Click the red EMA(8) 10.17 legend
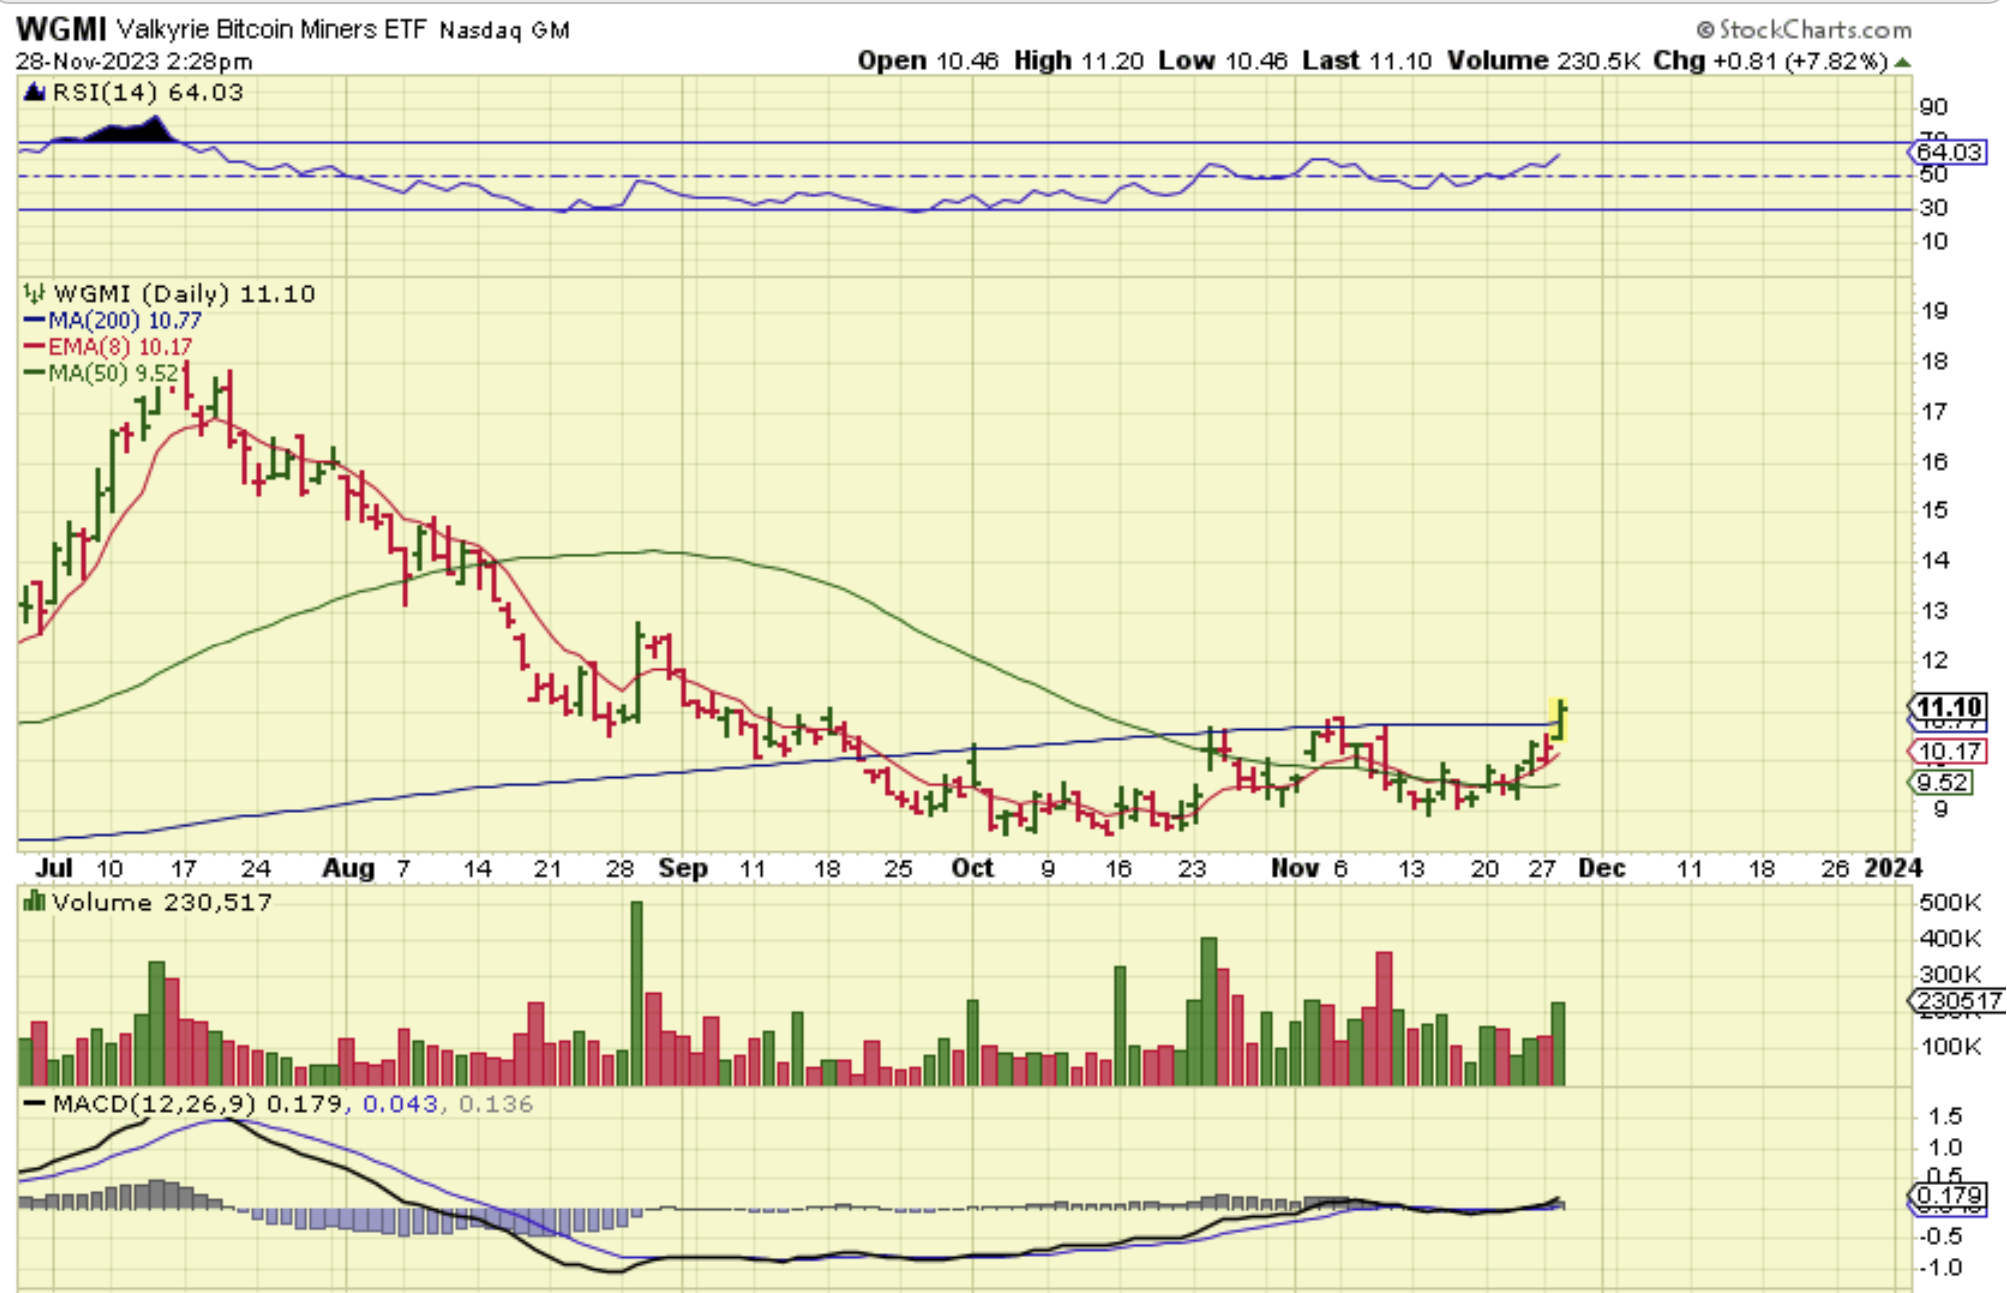The height and width of the screenshot is (1293, 2007). (x=119, y=347)
